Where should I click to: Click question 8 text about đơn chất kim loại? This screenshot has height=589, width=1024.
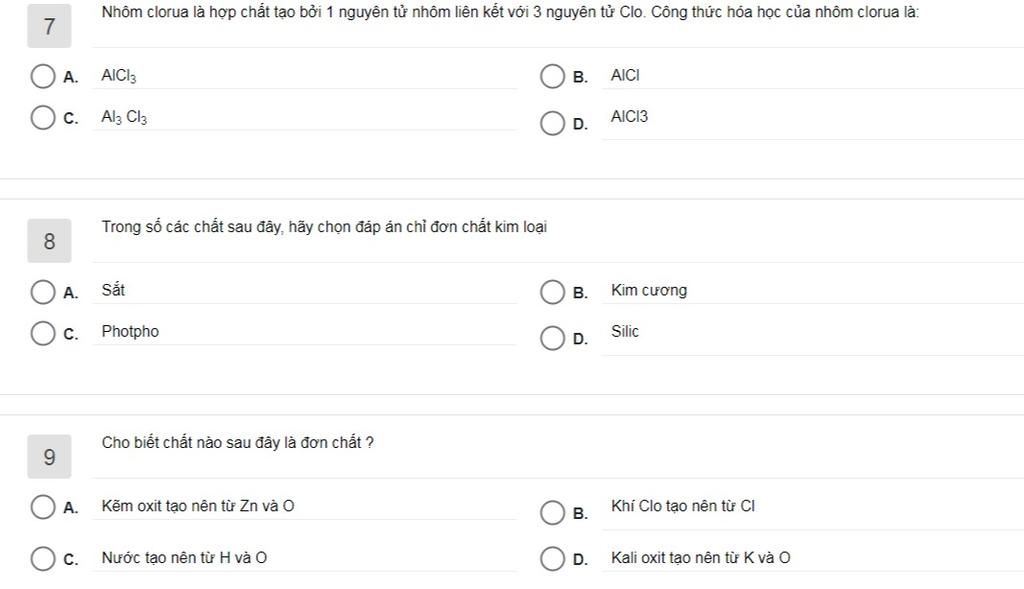(x=324, y=227)
